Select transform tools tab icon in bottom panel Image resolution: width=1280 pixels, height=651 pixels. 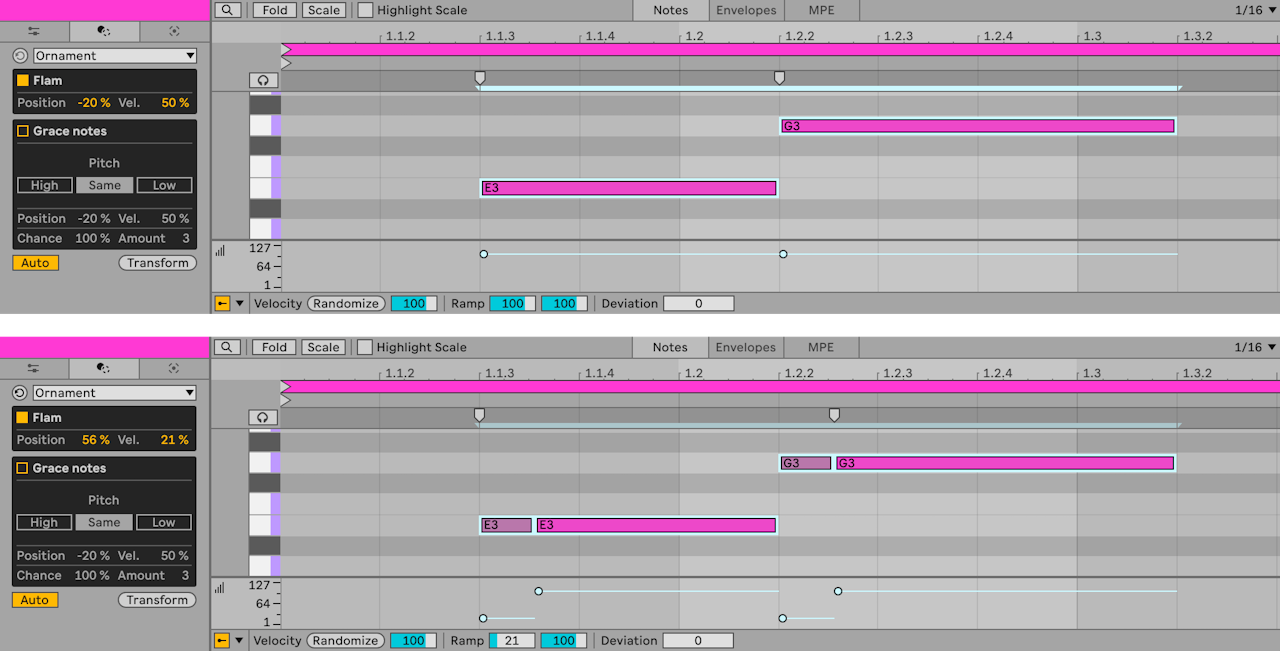click(x=104, y=368)
